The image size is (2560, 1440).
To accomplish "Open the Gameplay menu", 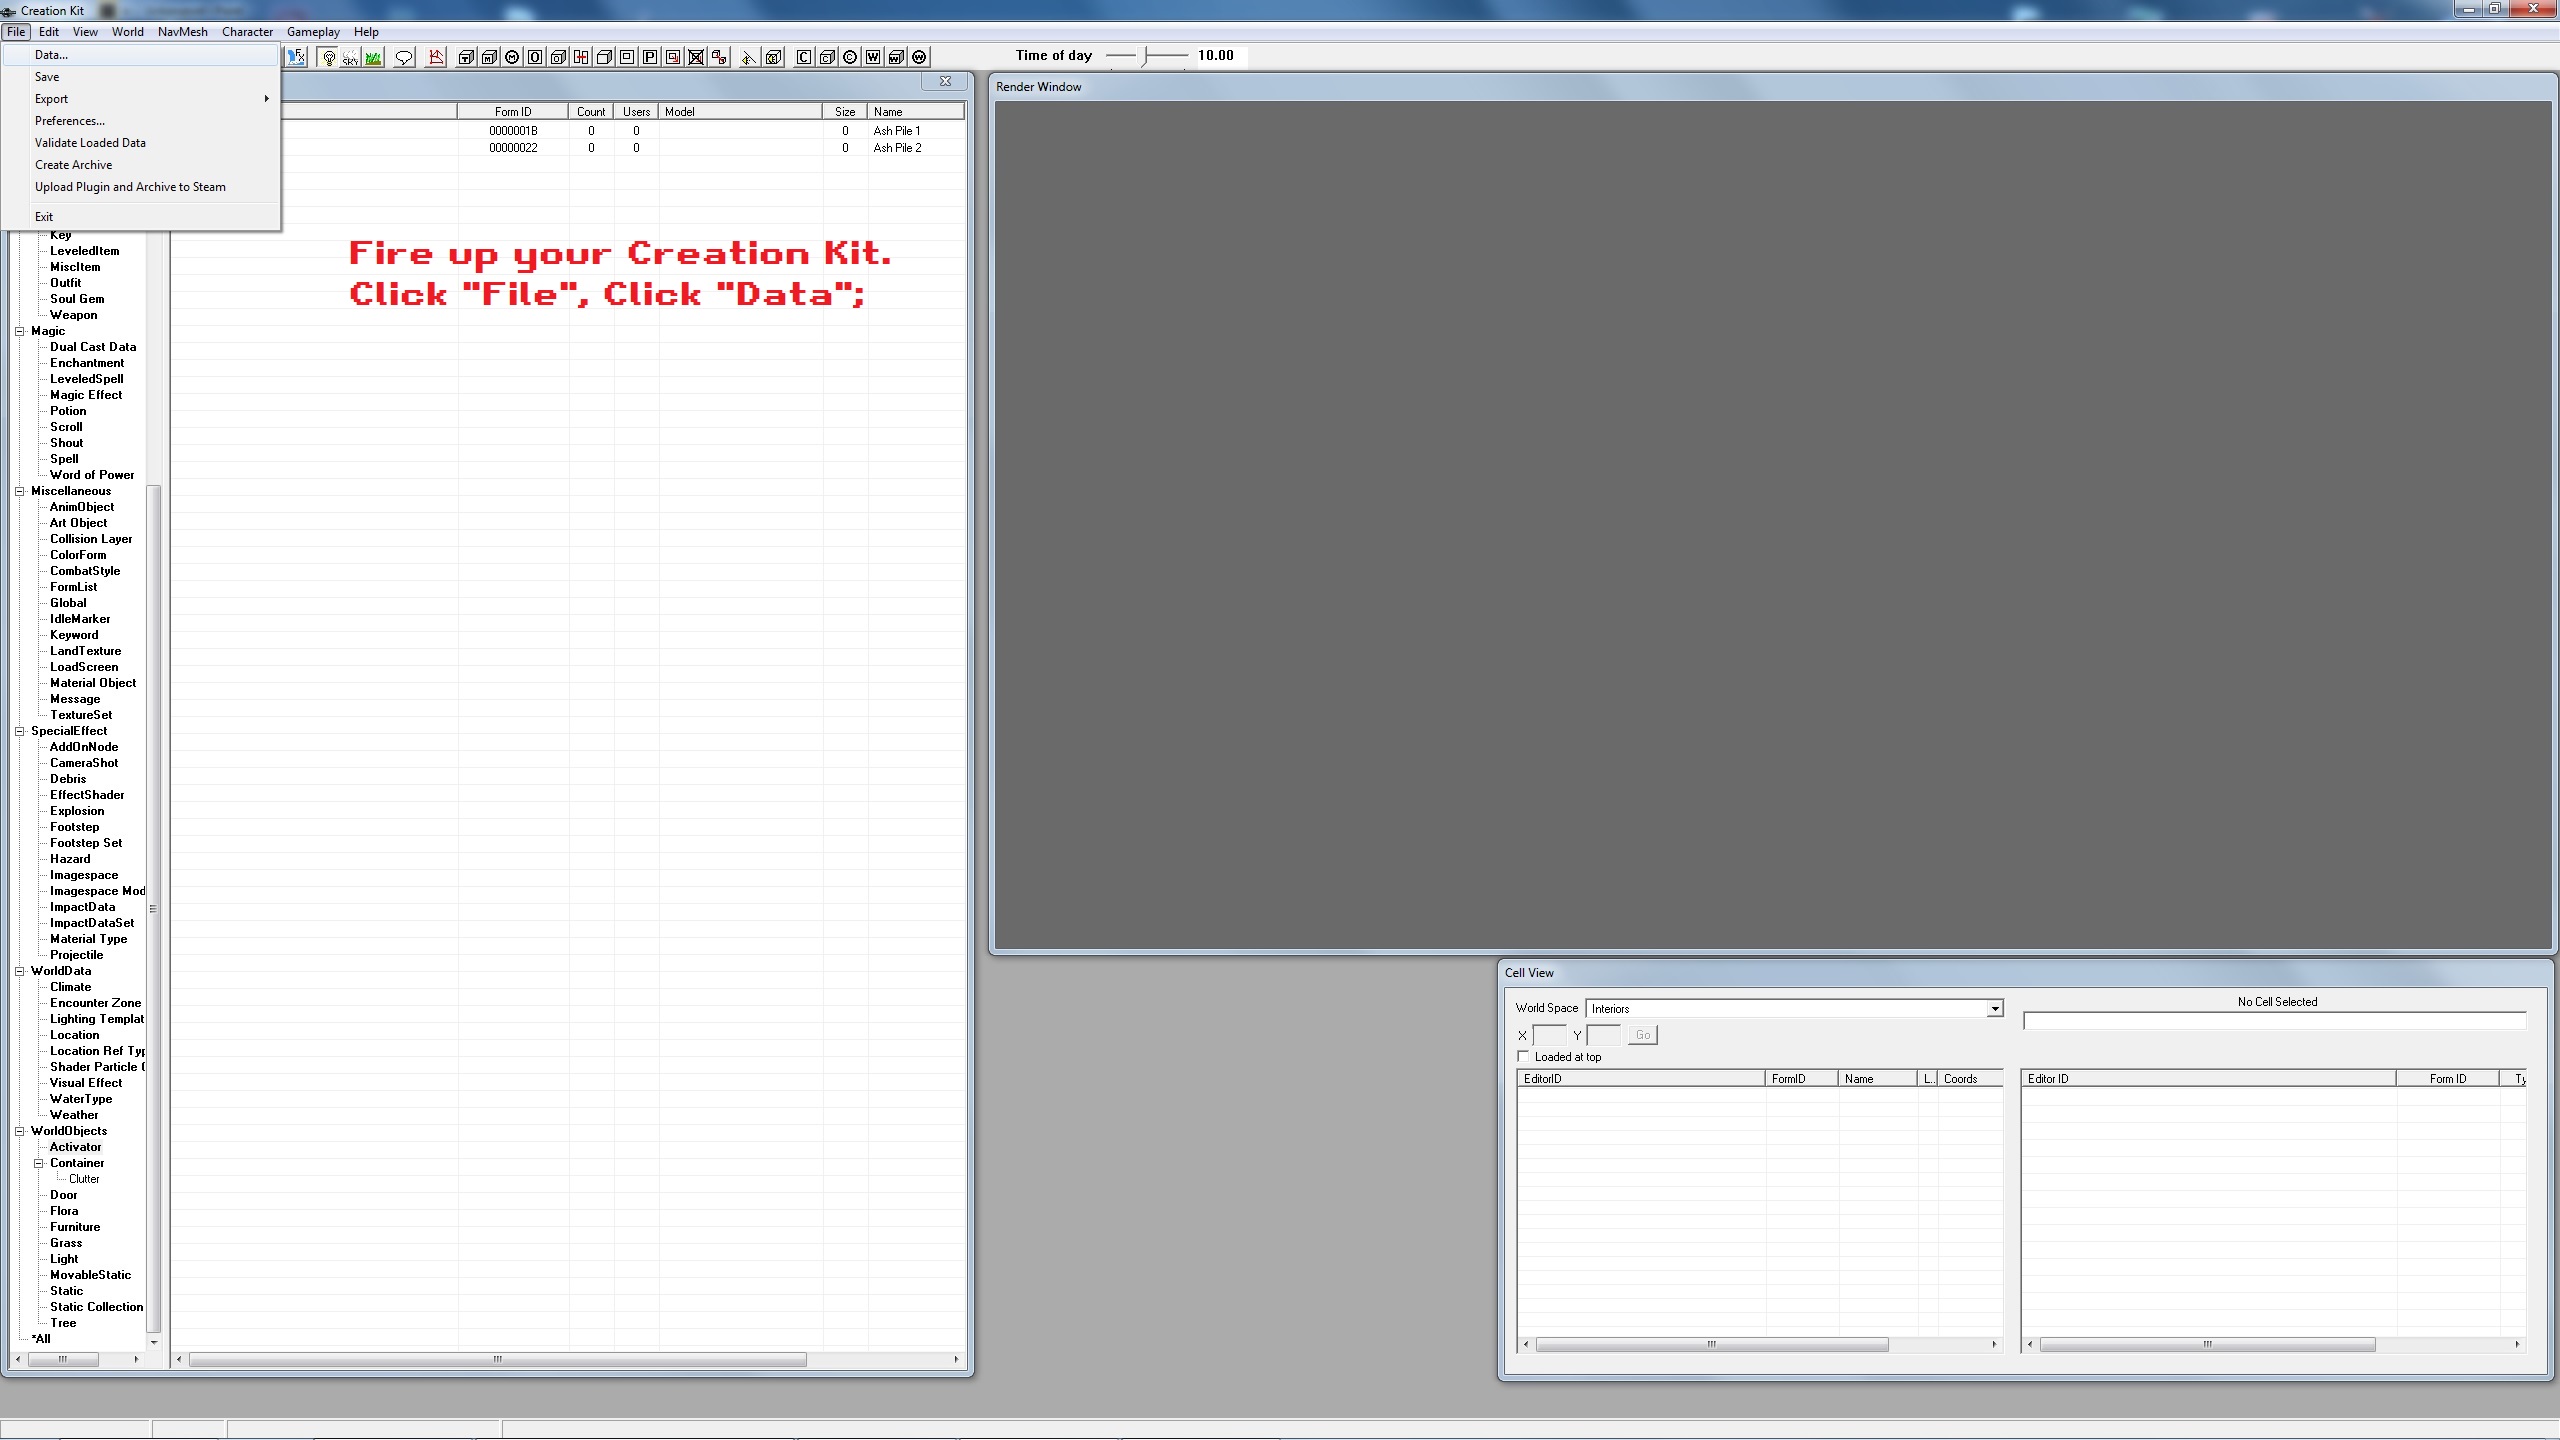I will [313, 32].
